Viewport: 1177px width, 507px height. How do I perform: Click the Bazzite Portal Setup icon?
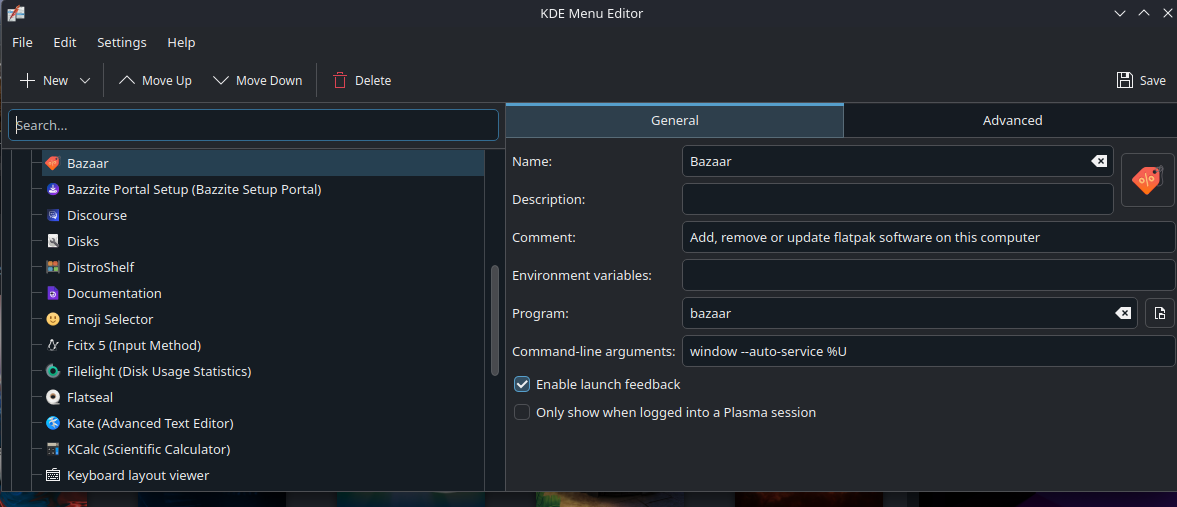coord(53,189)
